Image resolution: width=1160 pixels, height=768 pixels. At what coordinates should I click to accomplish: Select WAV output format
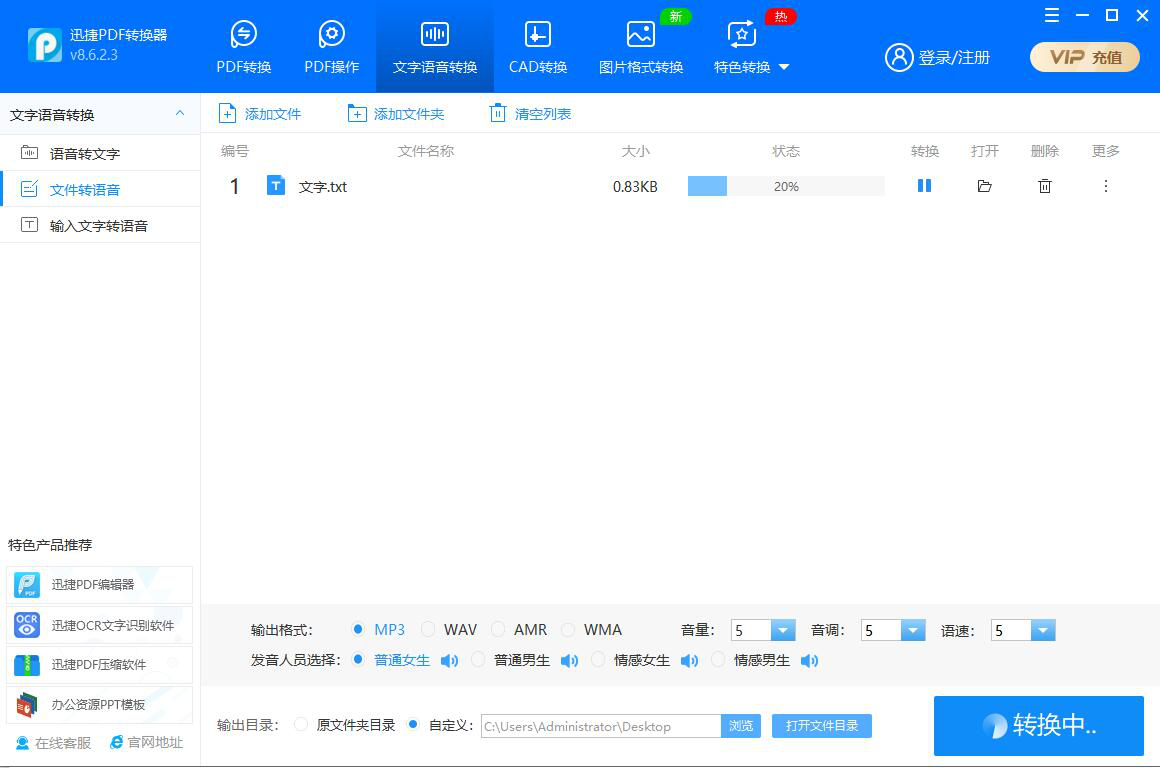pos(428,630)
